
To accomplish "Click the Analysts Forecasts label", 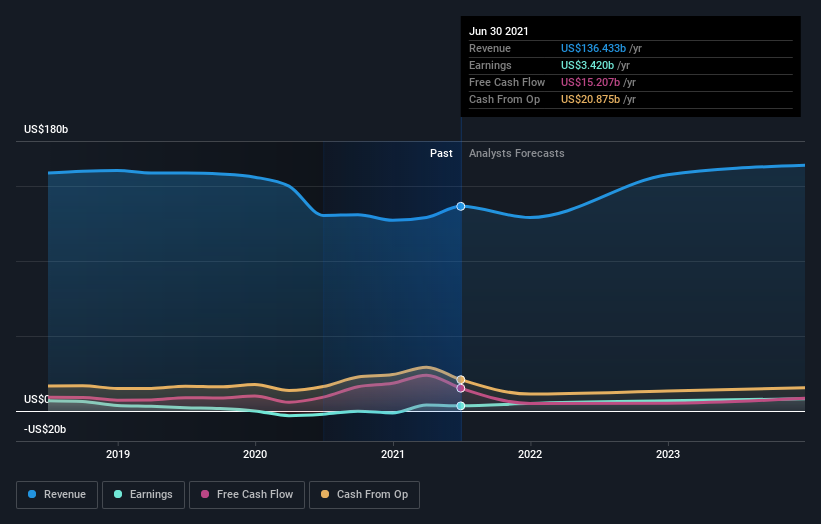I will pos(517,153).
